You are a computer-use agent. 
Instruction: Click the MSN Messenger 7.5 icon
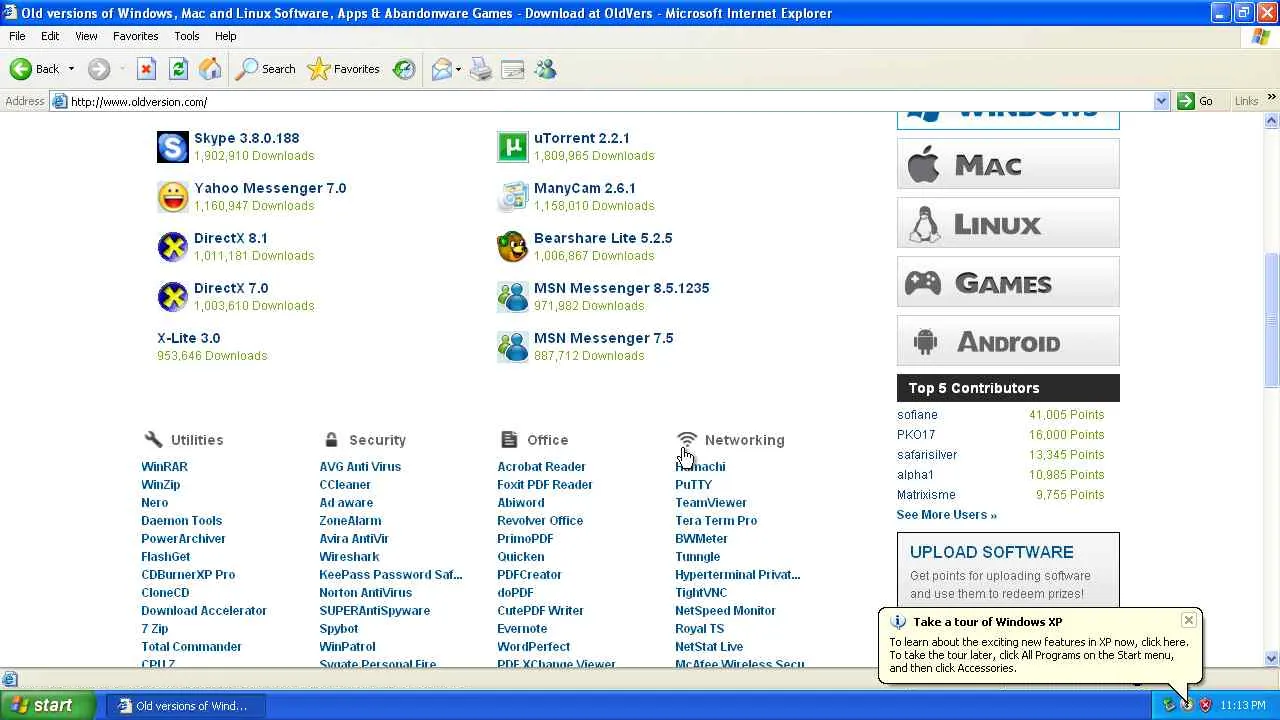(x=513, y=347)
